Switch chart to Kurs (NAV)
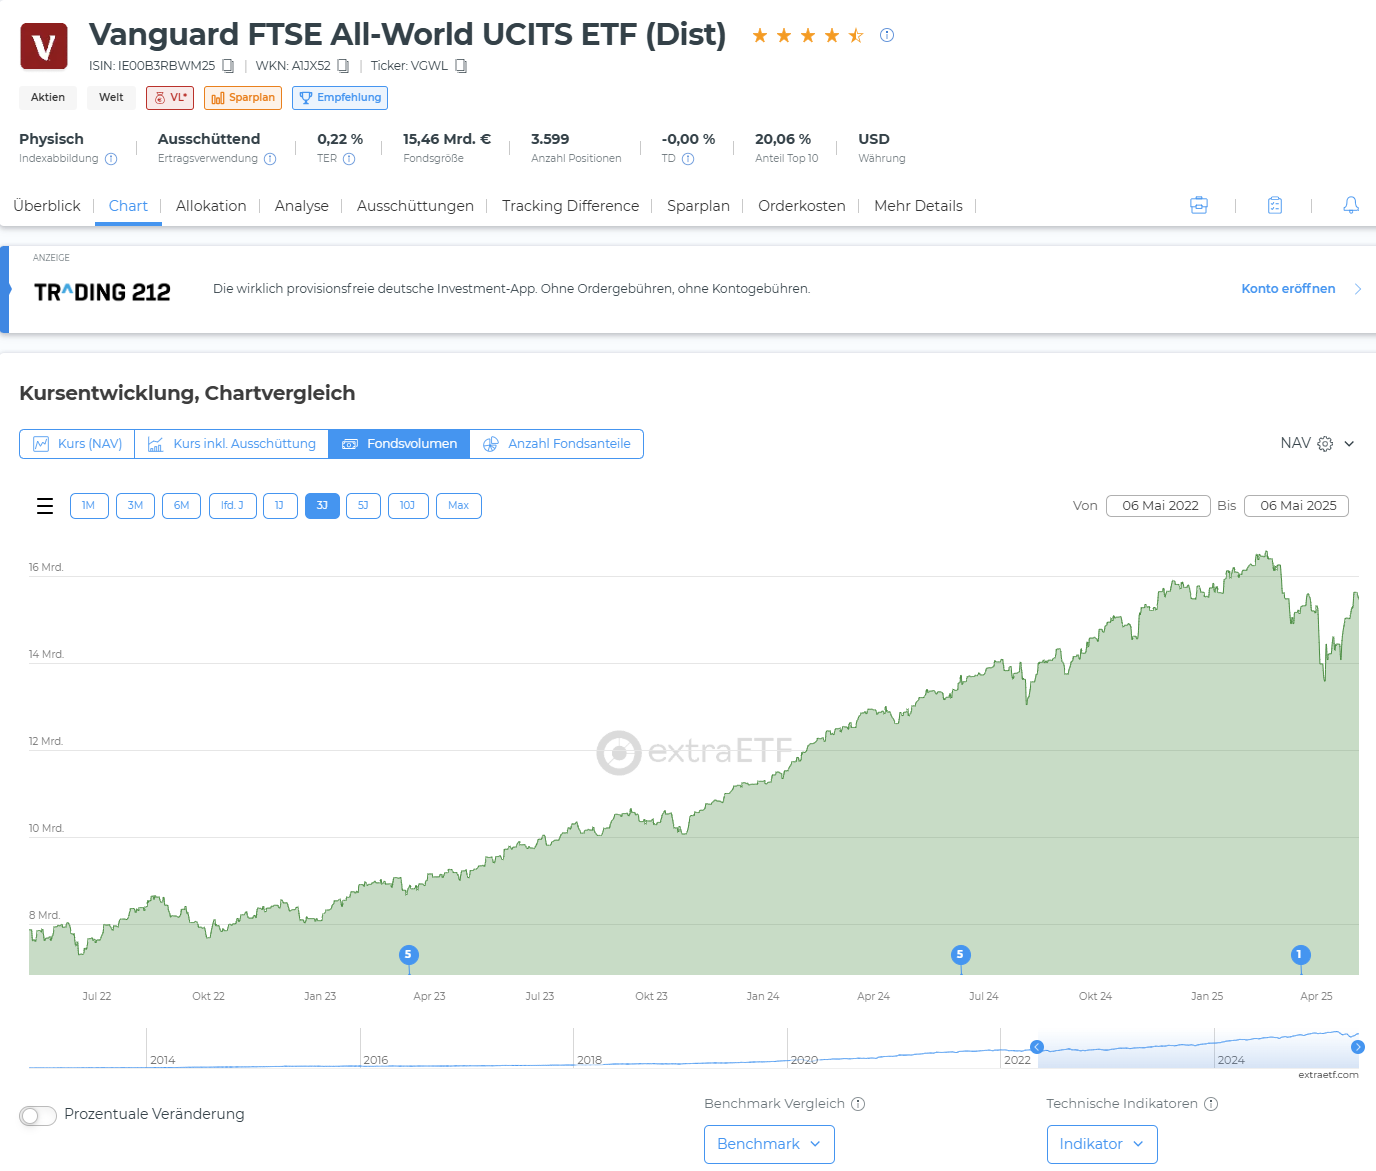 pyautogui.click(x=77, y=444)
